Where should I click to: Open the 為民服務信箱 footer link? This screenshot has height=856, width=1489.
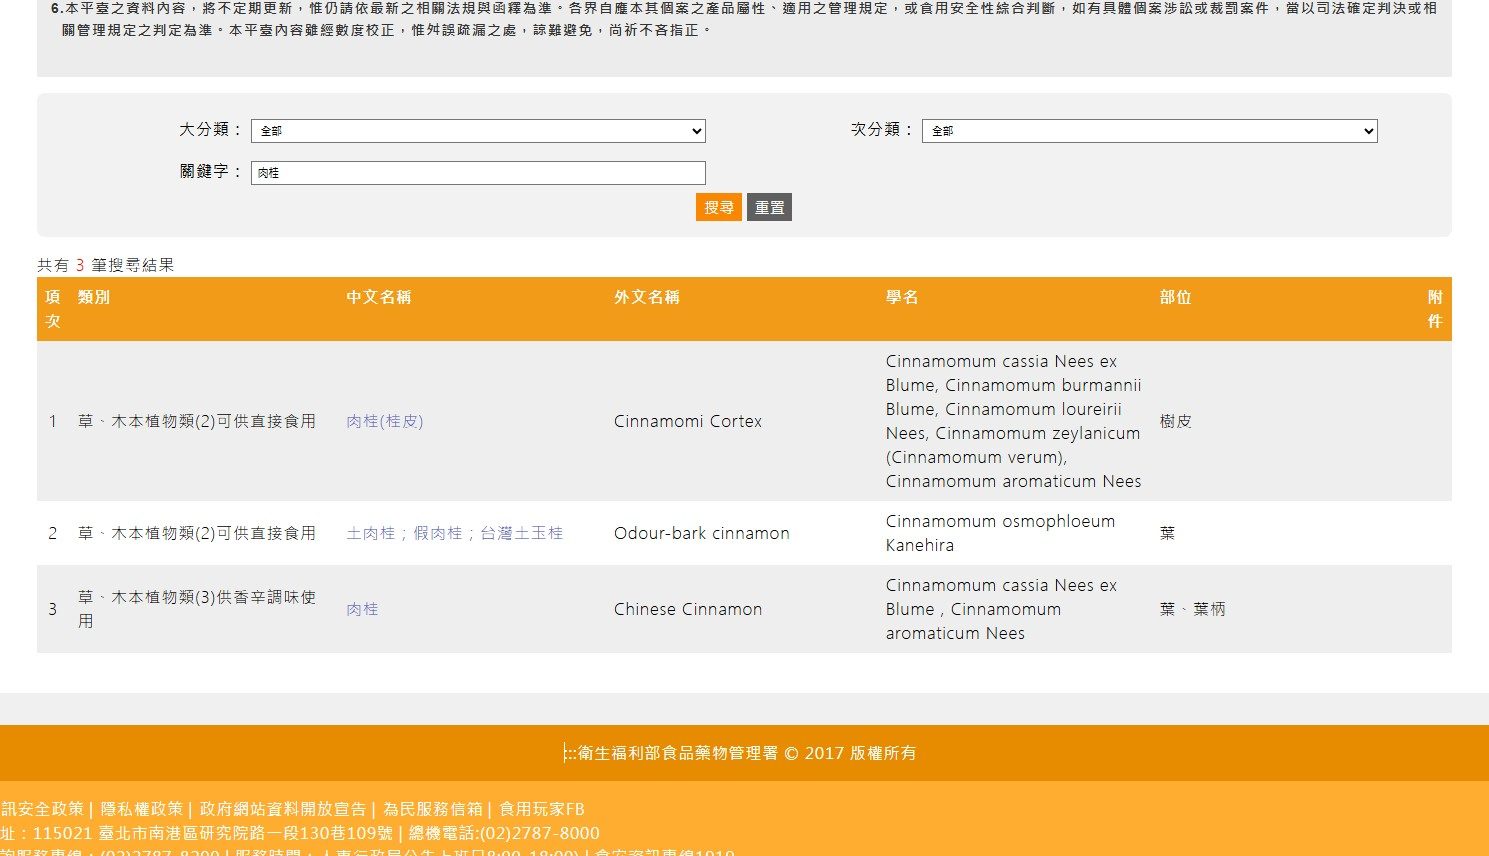(433, 809)
